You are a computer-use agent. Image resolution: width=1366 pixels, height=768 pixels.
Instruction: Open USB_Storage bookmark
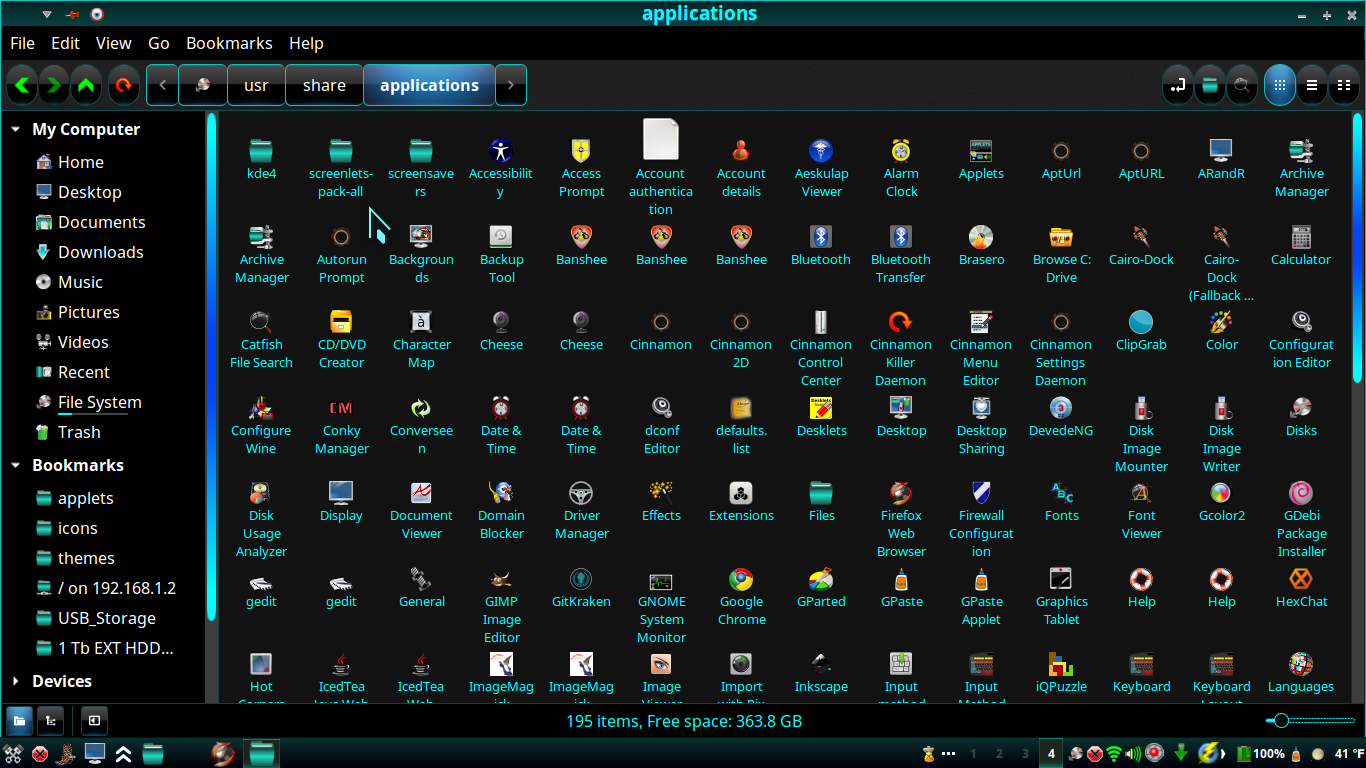(107, 618)
